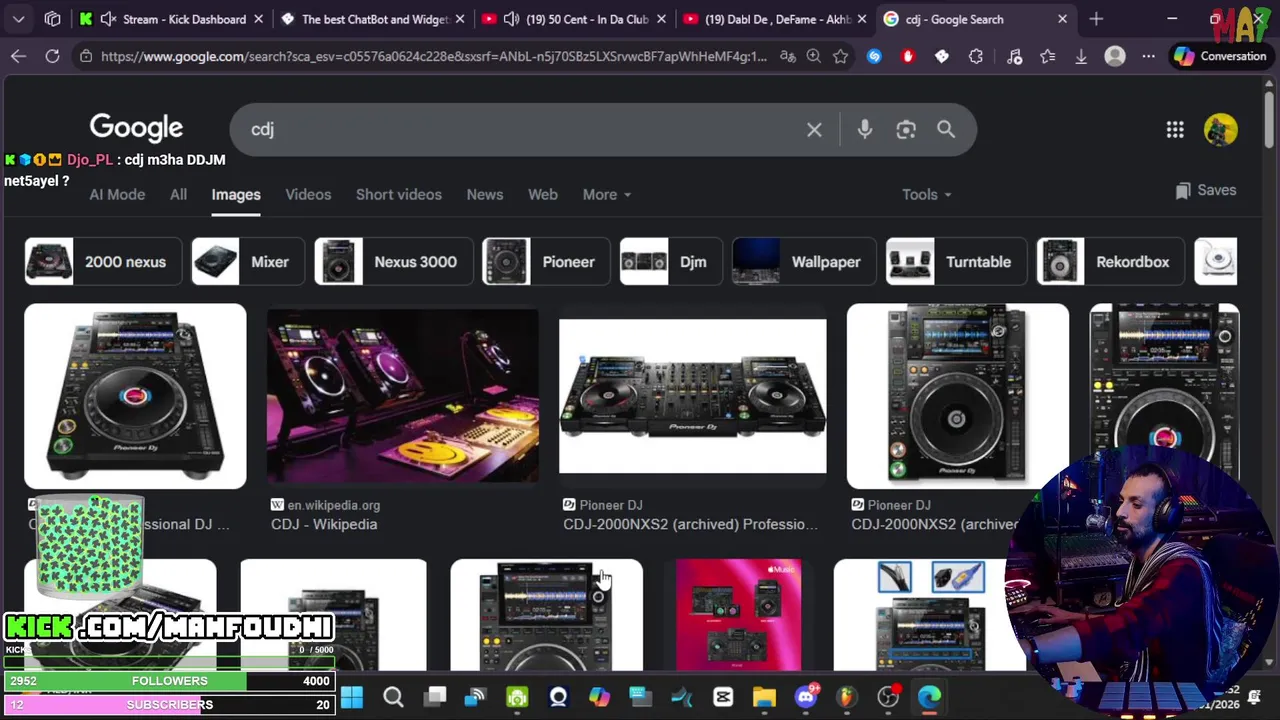
Task: Open the browser extensions puzzle icon
Action: (x=976, y=57)
